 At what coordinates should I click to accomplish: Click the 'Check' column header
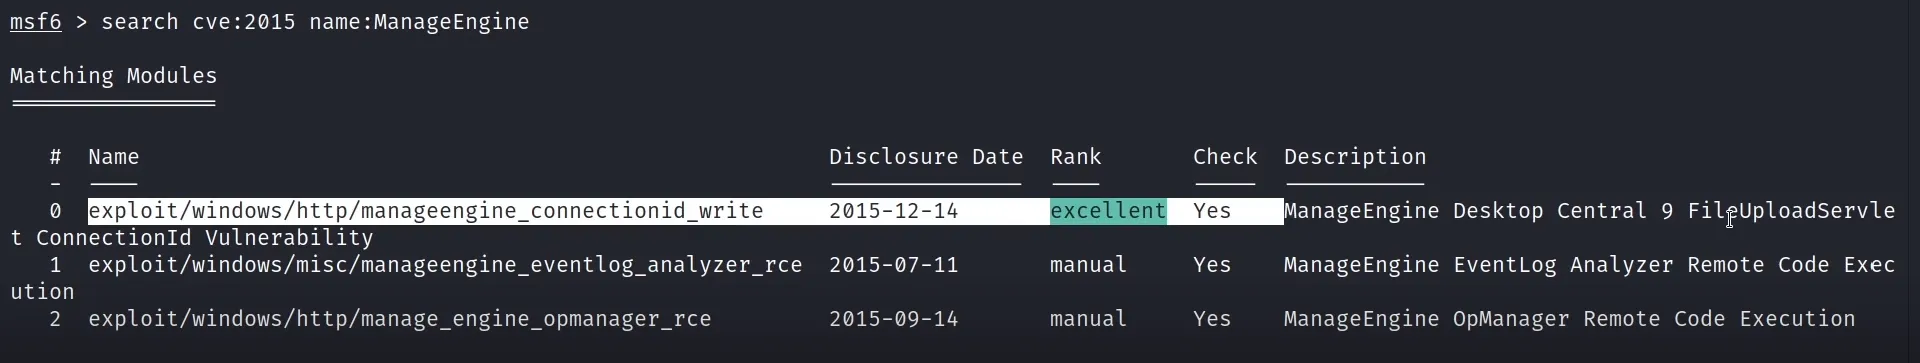tap(1225, 157)
